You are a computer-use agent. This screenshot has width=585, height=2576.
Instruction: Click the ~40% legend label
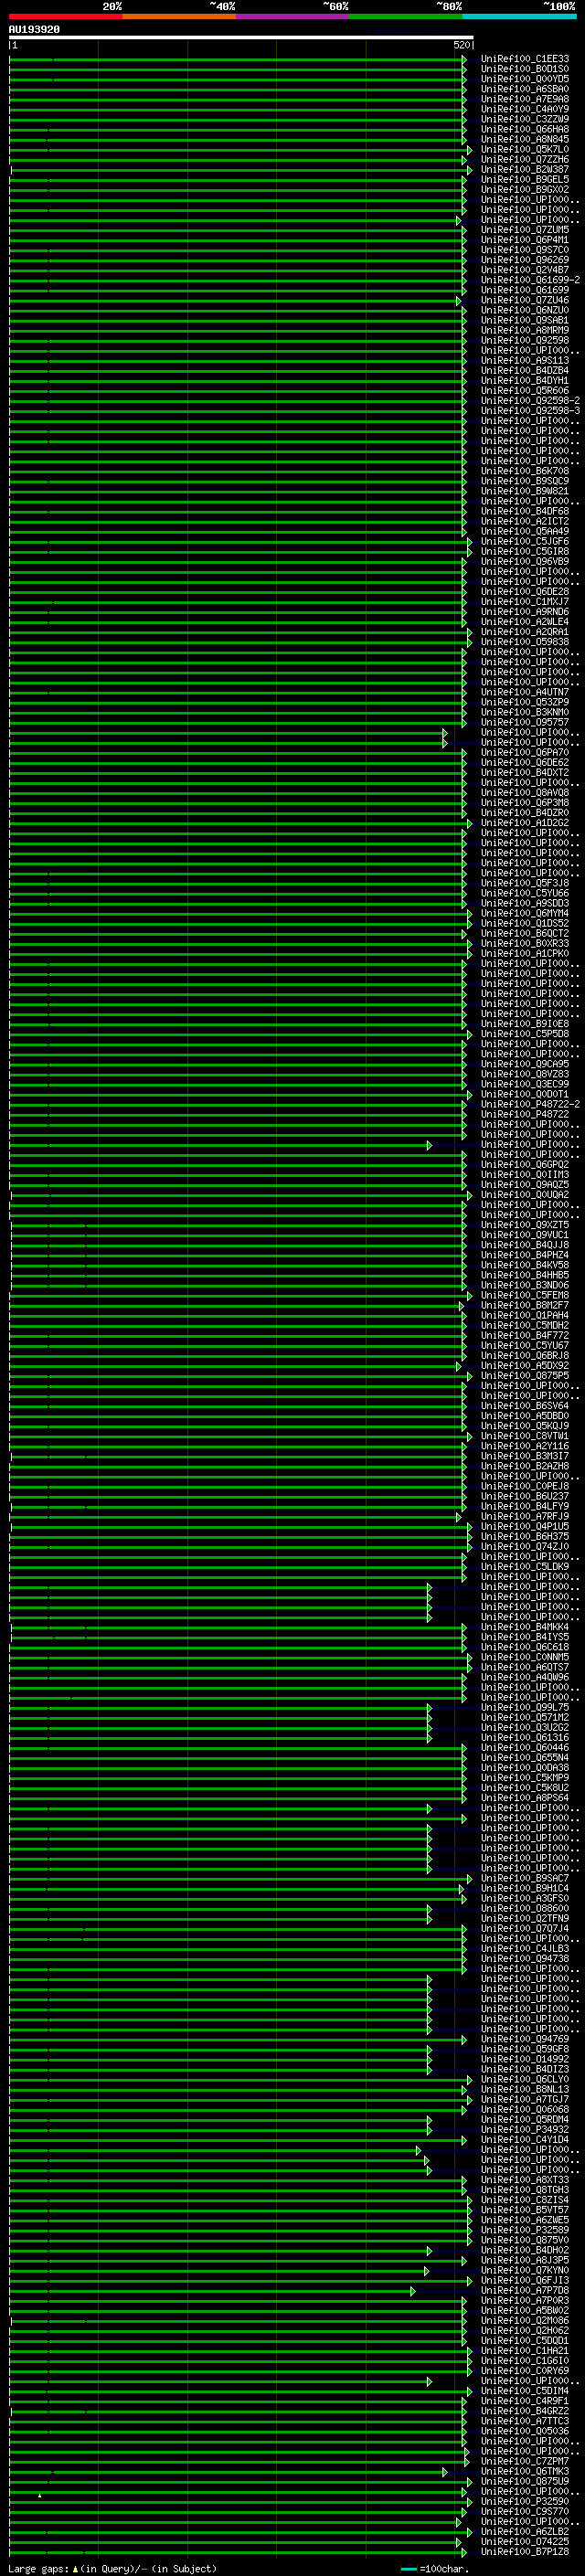pos(222,6)
